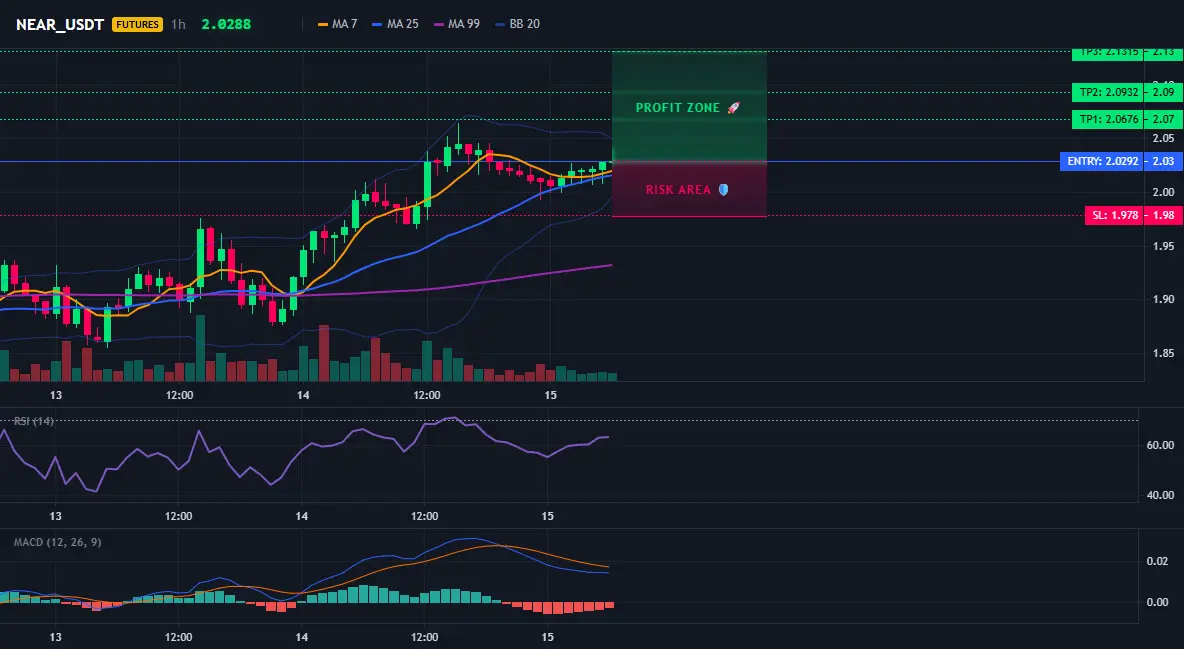Click date 15 on price chart time axis

(x=550, y=395)
